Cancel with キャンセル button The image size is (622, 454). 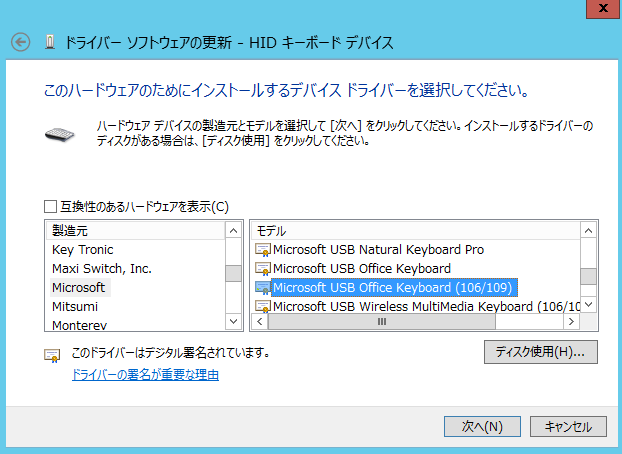(x=568, y=427)
